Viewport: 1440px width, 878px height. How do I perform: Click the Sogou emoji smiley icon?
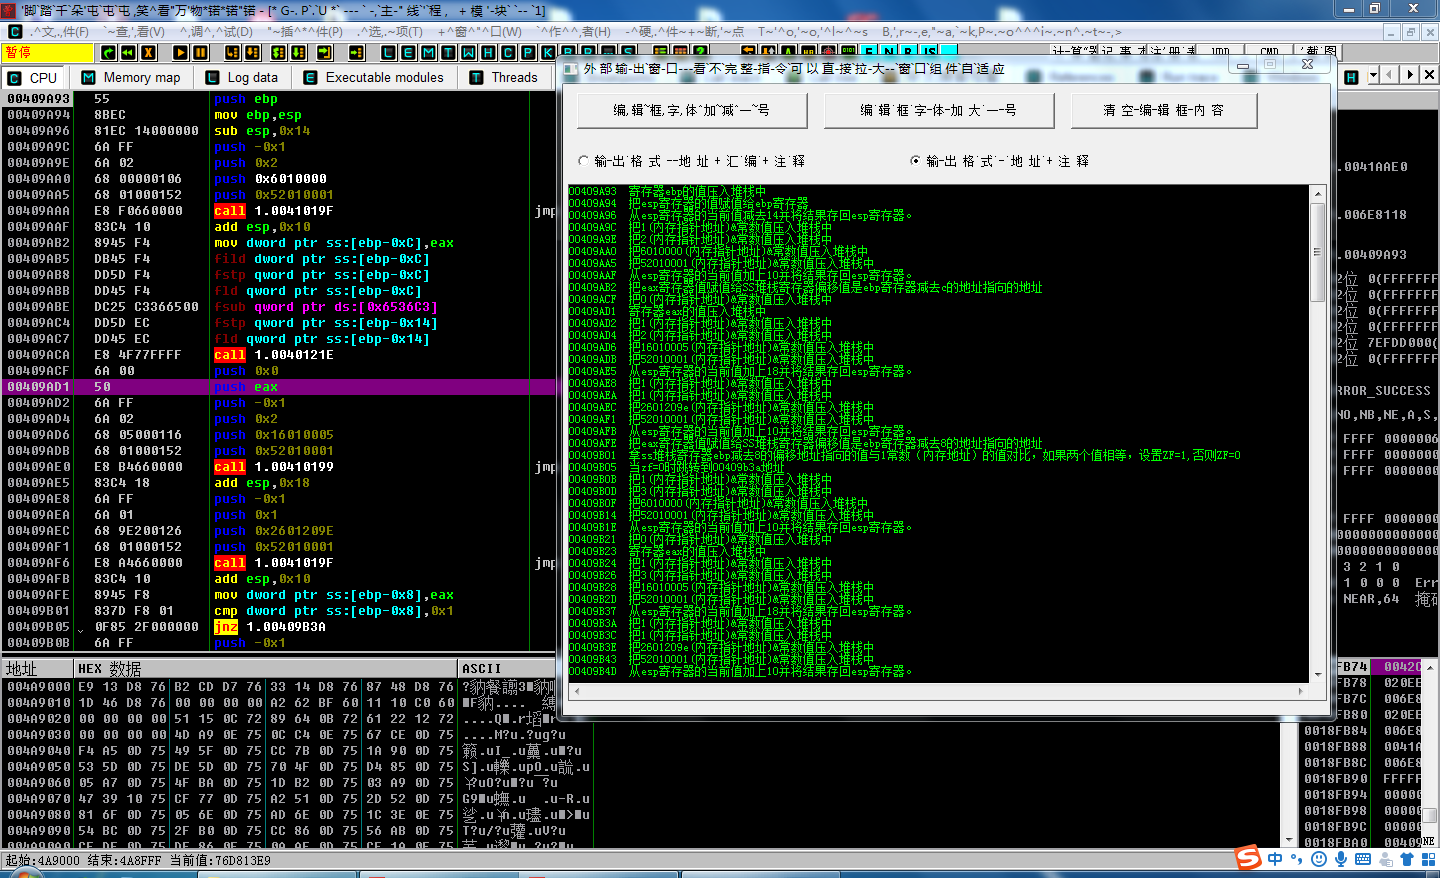[1319, 859]
